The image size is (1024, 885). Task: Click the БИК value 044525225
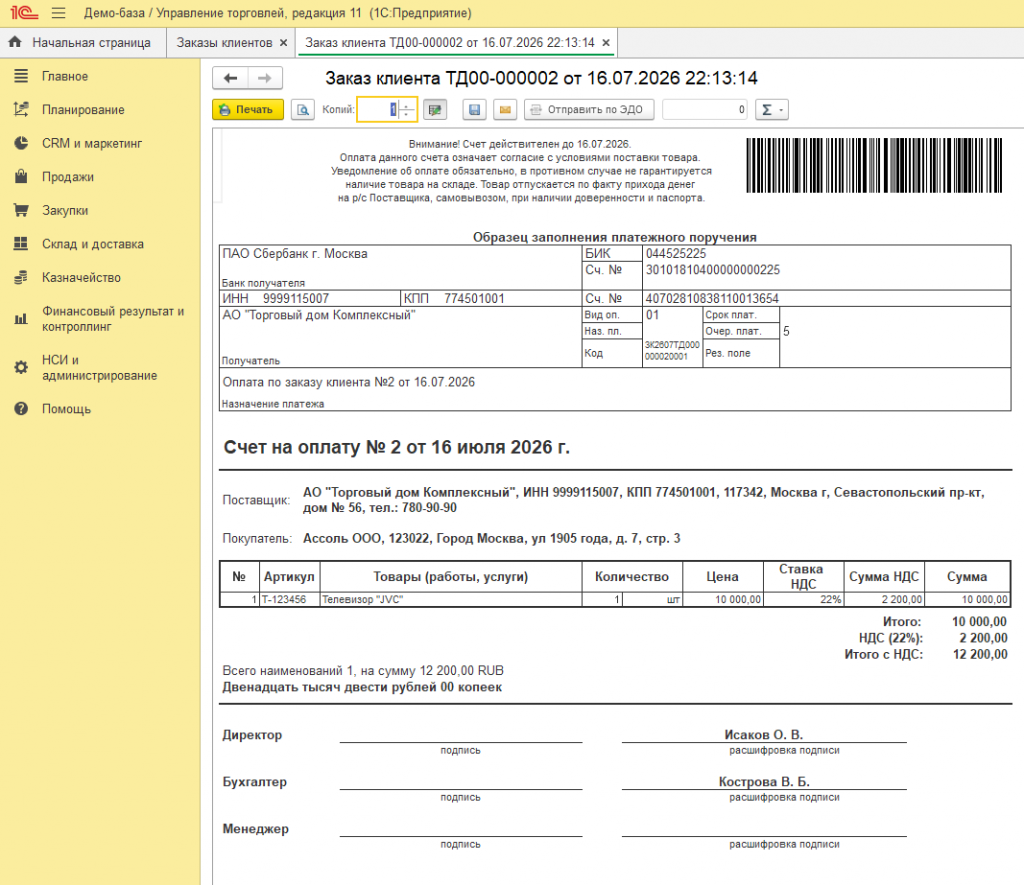click(676, 253)
